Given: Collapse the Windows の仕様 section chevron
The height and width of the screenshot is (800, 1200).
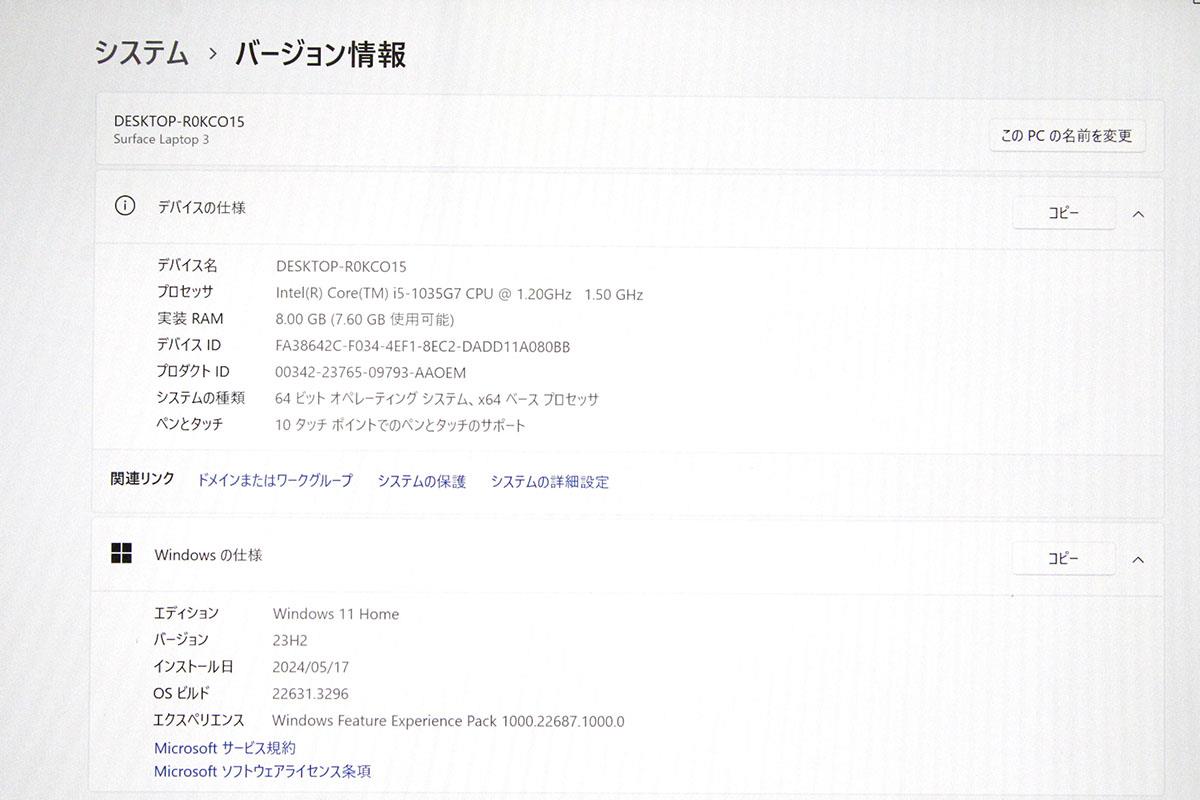Looking at the screenshot, I should 1138,560.
